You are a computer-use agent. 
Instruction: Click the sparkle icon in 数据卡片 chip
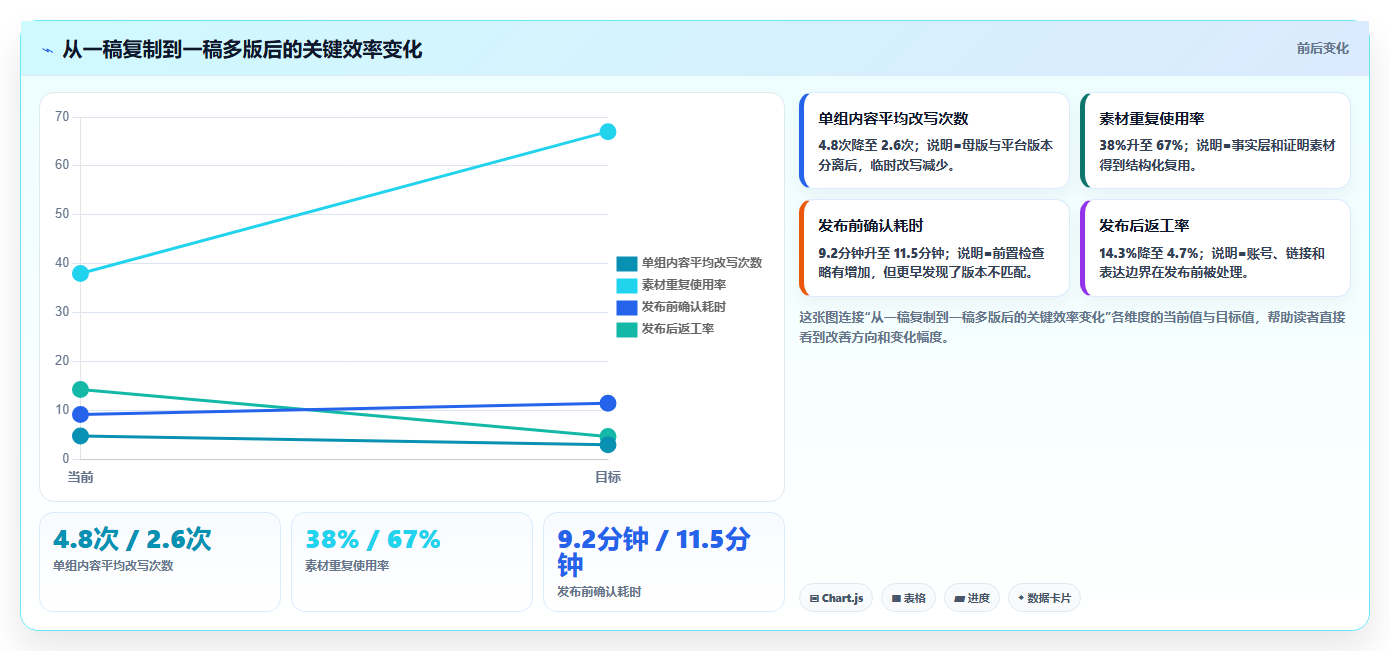click(x=1021, y=598)
